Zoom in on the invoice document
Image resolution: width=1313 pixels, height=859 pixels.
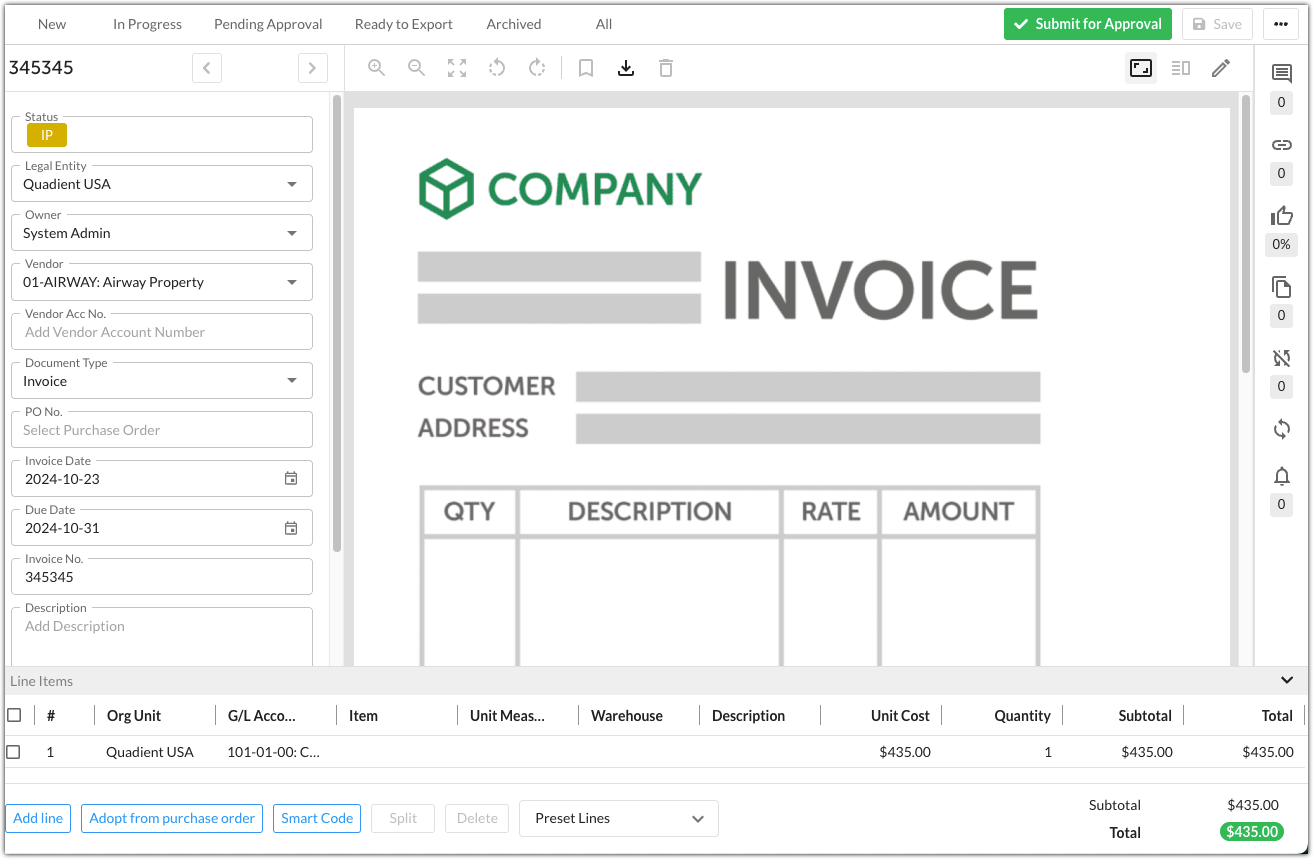(x=376, y=68)
